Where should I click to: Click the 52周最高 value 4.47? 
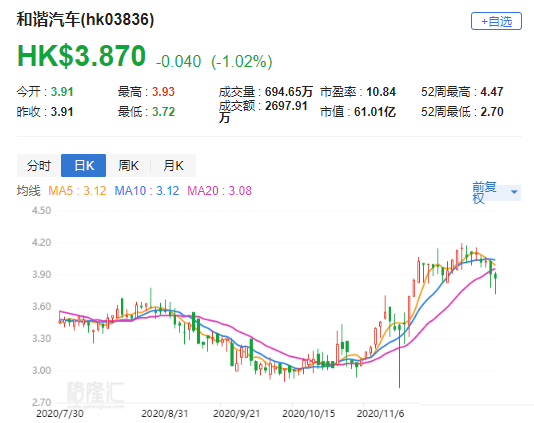492,92
